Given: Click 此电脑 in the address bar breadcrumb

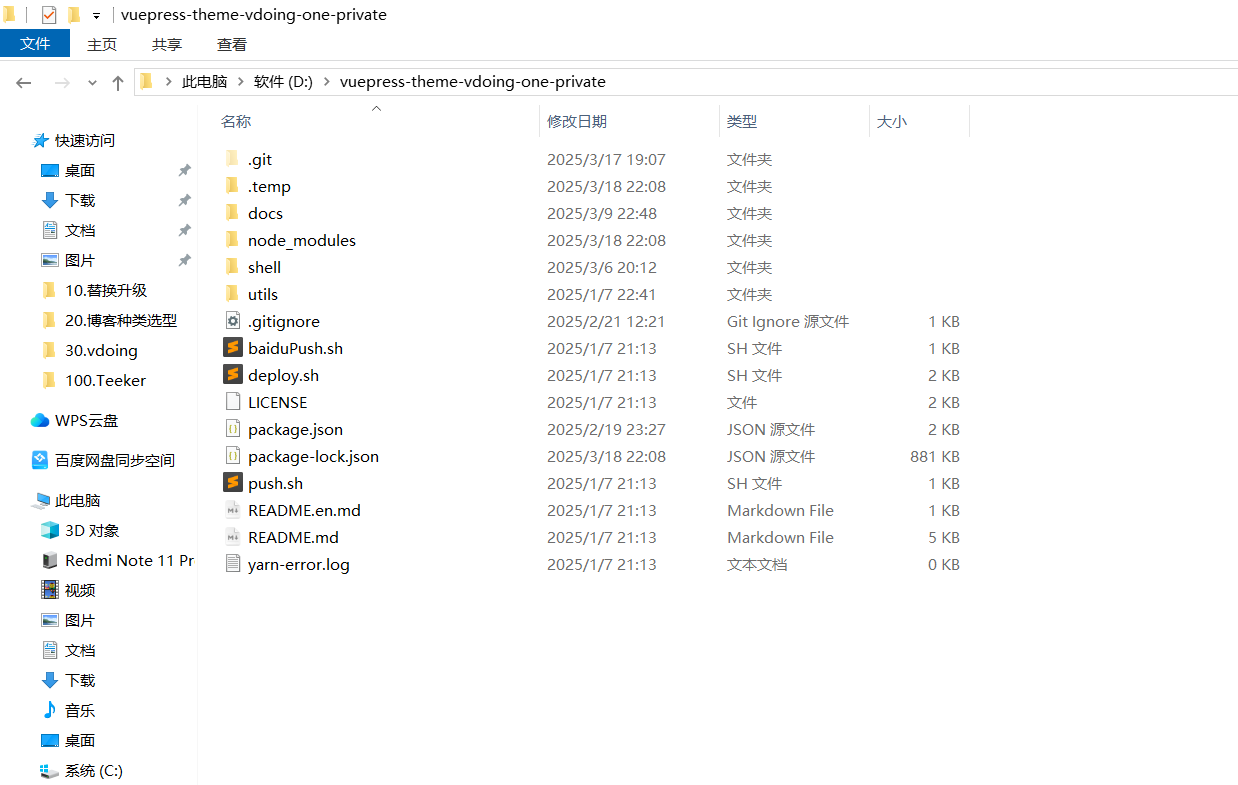Looking at the screenshot, I should click(204, 82).
